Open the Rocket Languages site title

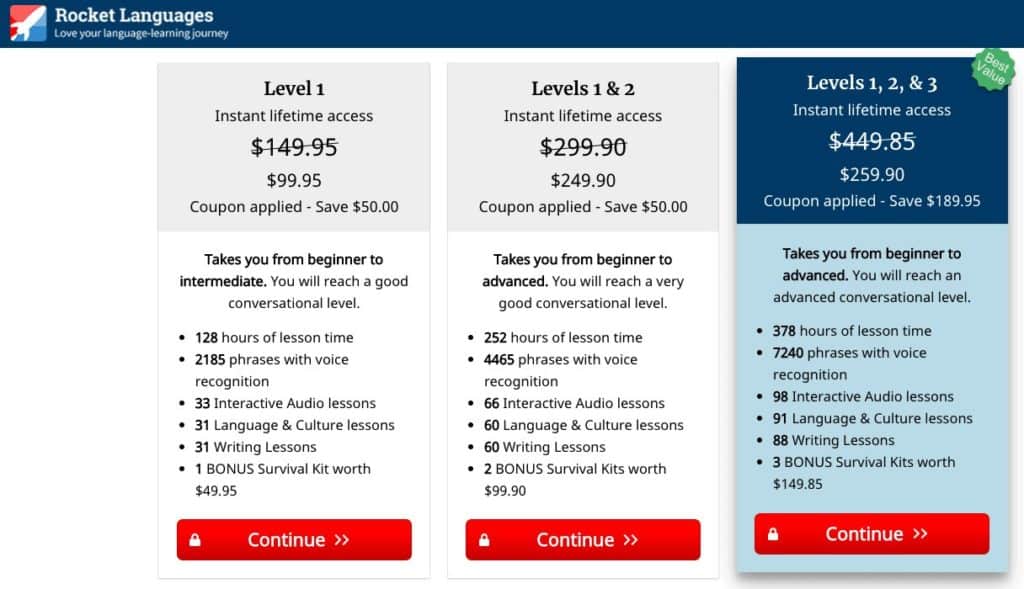[134, 15]
